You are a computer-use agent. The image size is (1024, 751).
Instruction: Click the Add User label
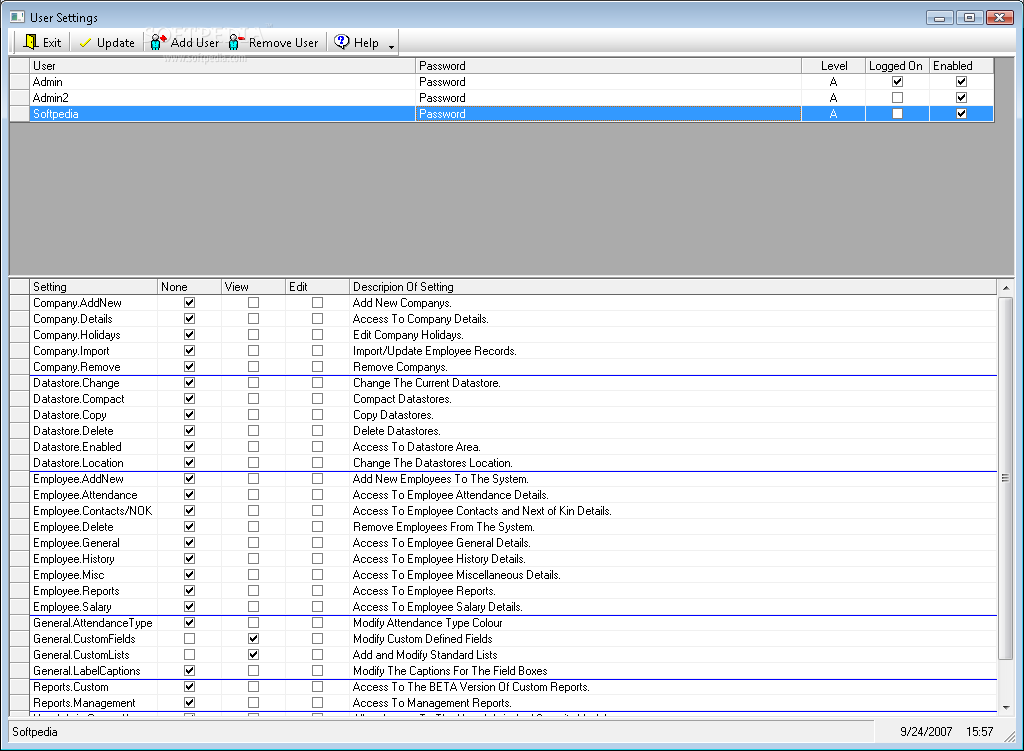[x=195, y=43]
